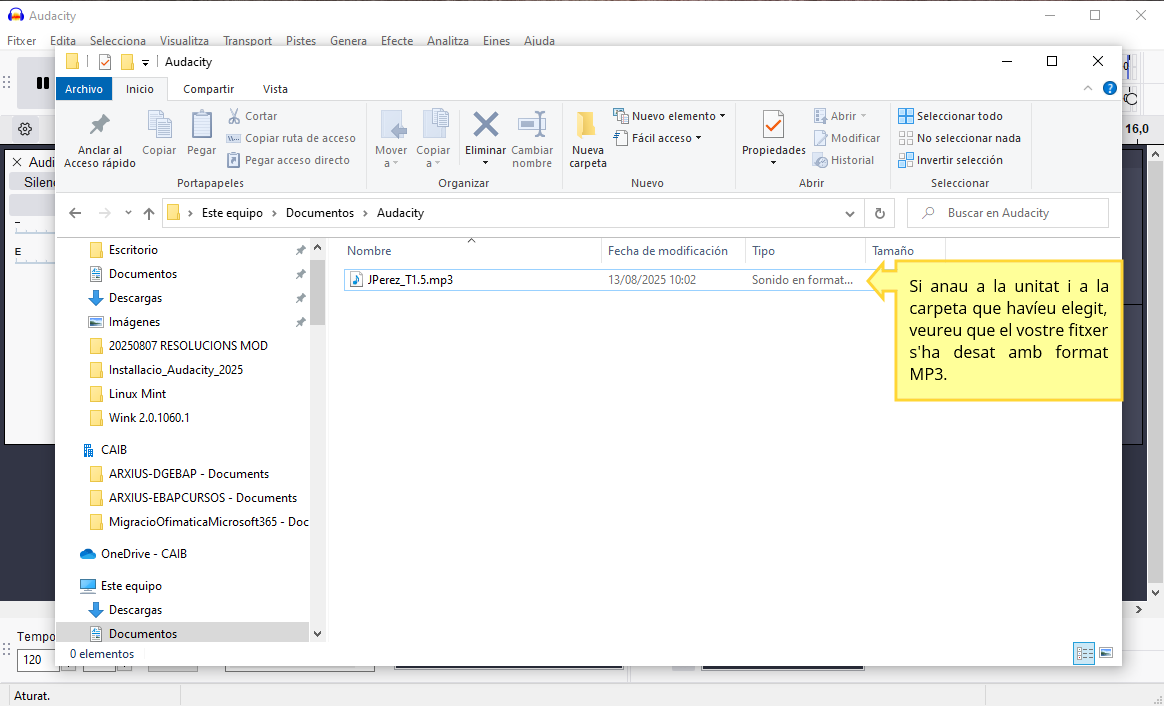1164x706 pixels.
Task: Click the Buscar en Audacity search box
Action: [1007, 213]
